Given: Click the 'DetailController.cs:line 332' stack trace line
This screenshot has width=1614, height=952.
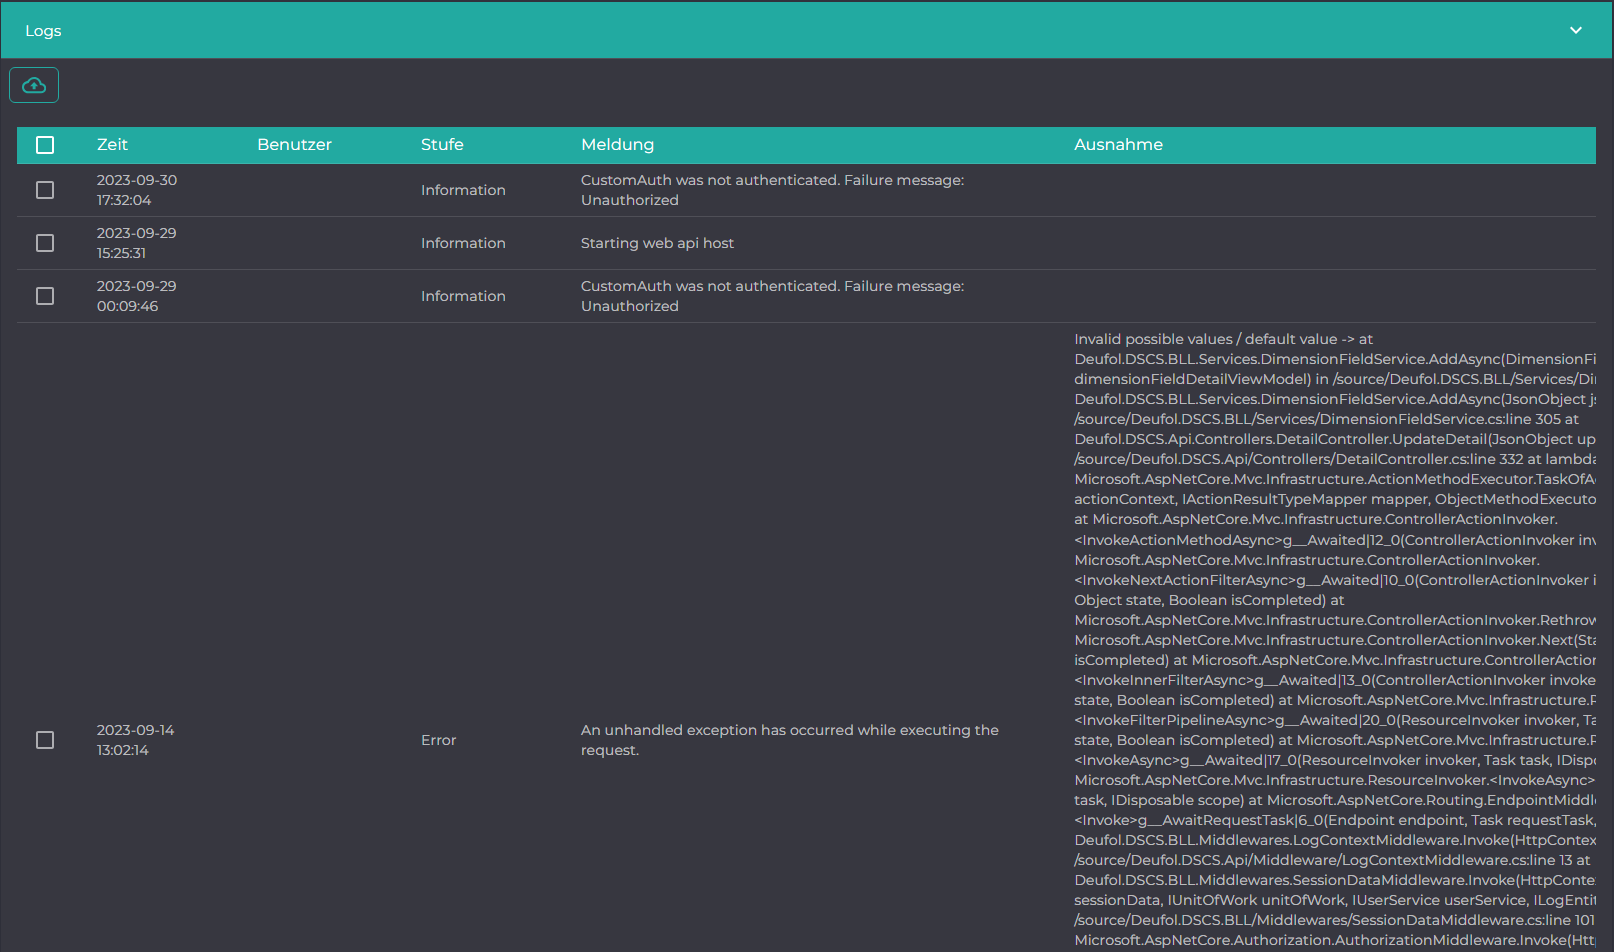Looking at the screenshot, I should (x=1335, y=459).
